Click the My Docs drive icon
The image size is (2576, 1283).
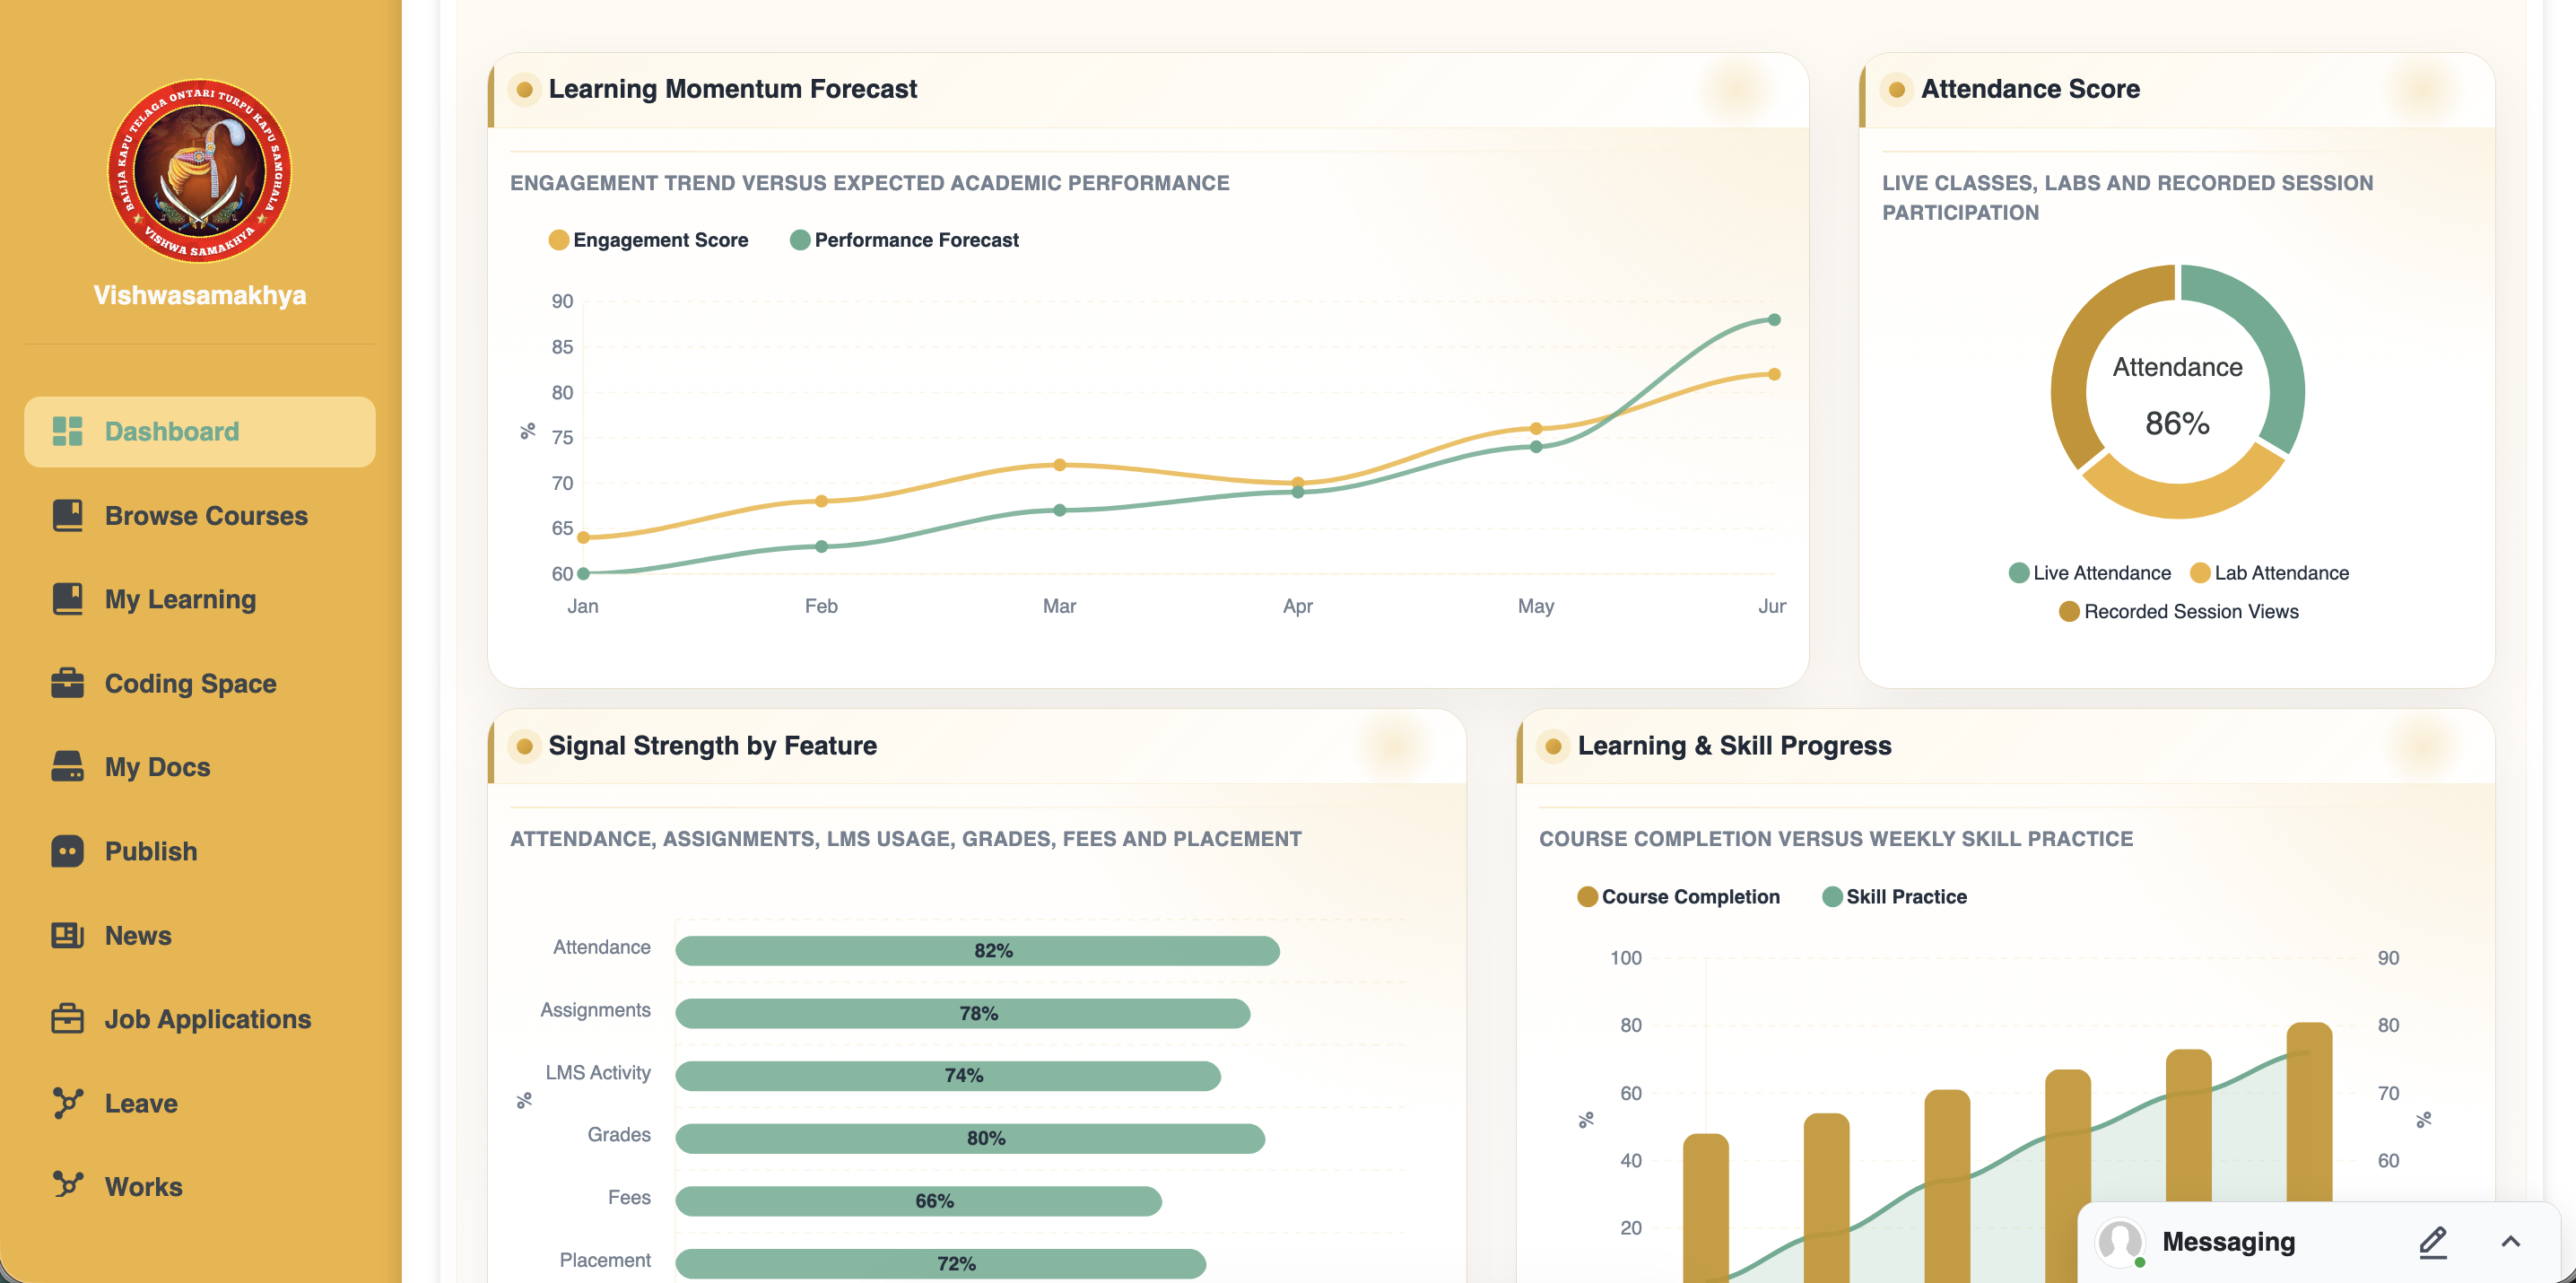pyautogui.click(x=67, y=766)
